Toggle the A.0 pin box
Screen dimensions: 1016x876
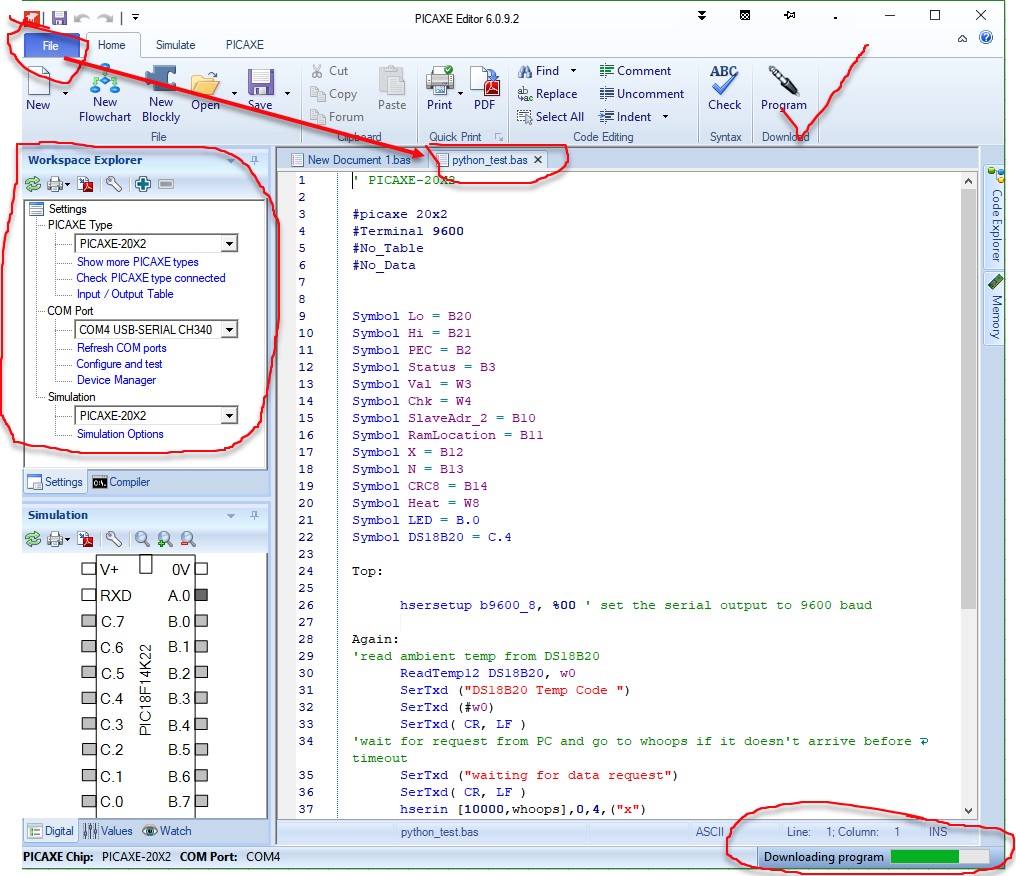point(202,594)
